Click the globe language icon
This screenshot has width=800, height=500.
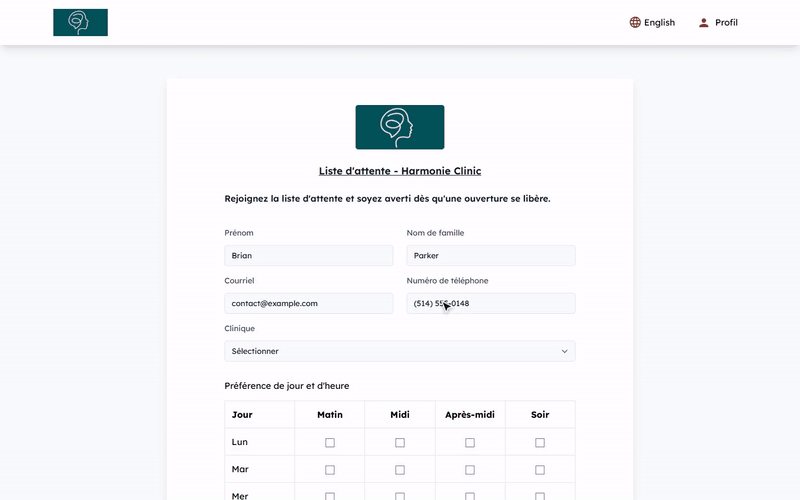pyautogui.click(x=635, y=22)
